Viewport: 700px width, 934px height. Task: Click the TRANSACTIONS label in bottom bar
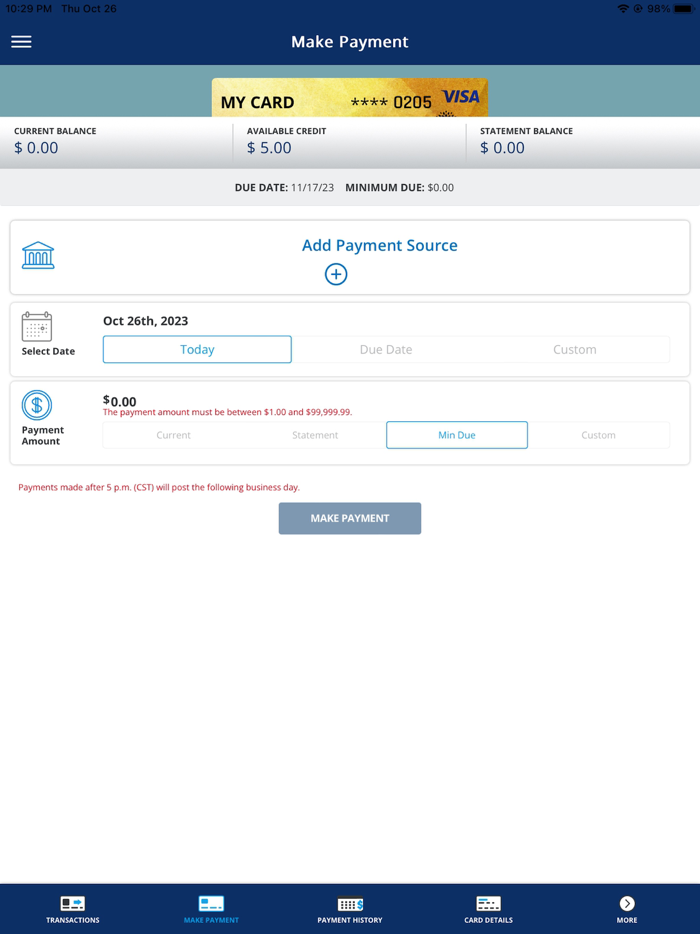point(73,920)
